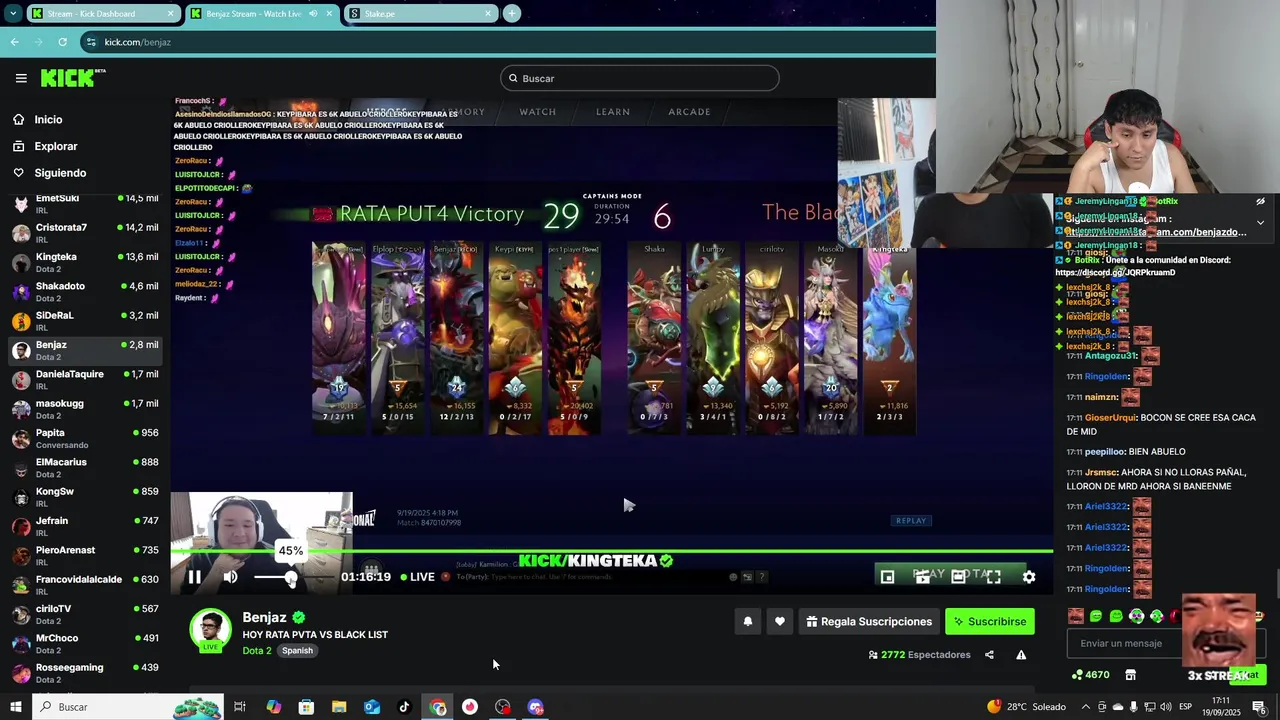Open Kingteka channel in sidebar
The image size is (1280, 720).
[x=84, y=262]
